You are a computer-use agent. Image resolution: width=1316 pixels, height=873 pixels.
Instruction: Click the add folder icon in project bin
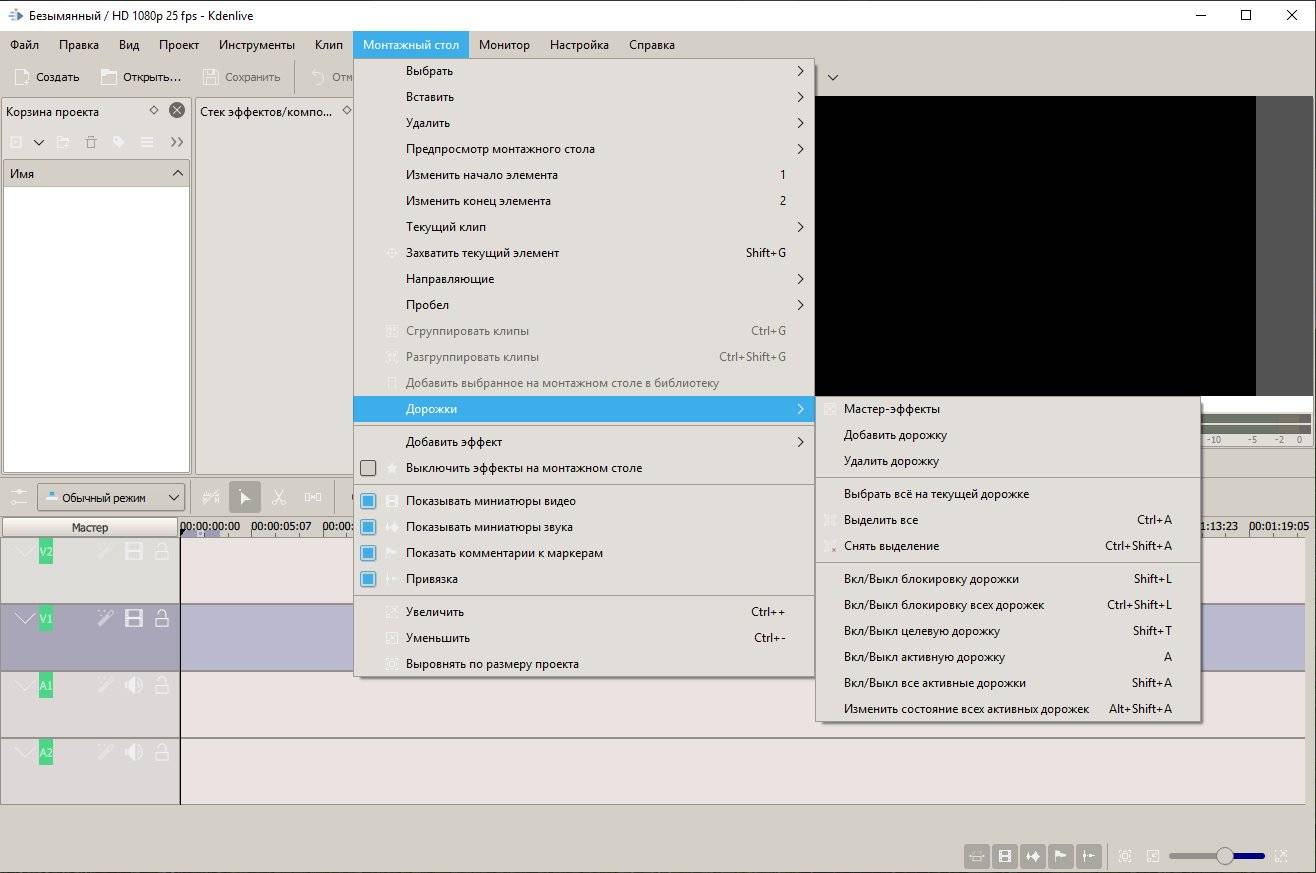tap(63, 142)
